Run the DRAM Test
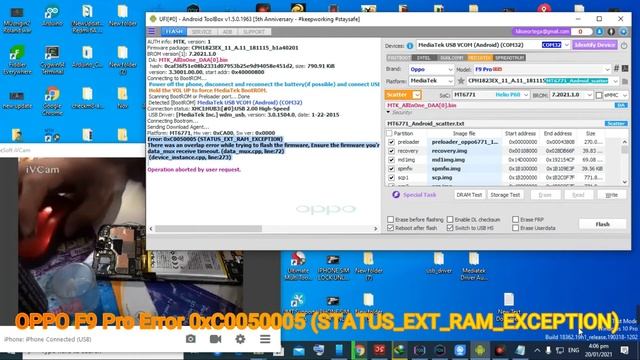Image resolution: width=640 pixels, height=360 pixels. (x=469, y=195)
